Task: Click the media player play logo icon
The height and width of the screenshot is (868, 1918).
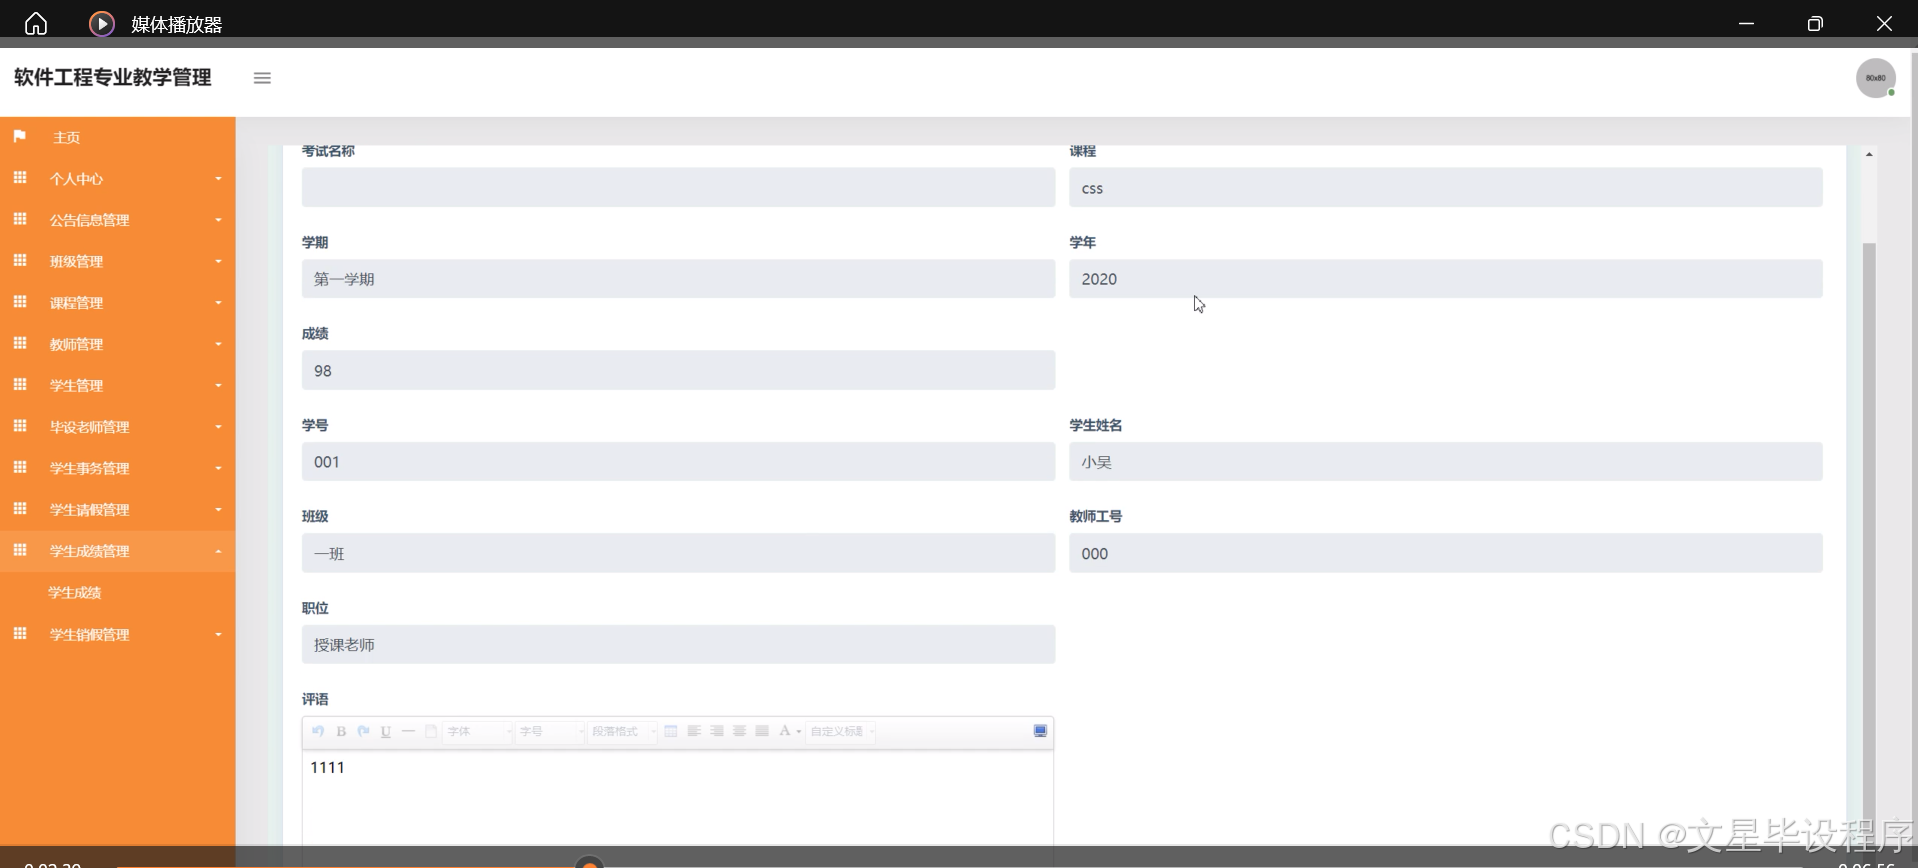Action: click(102, 23)
